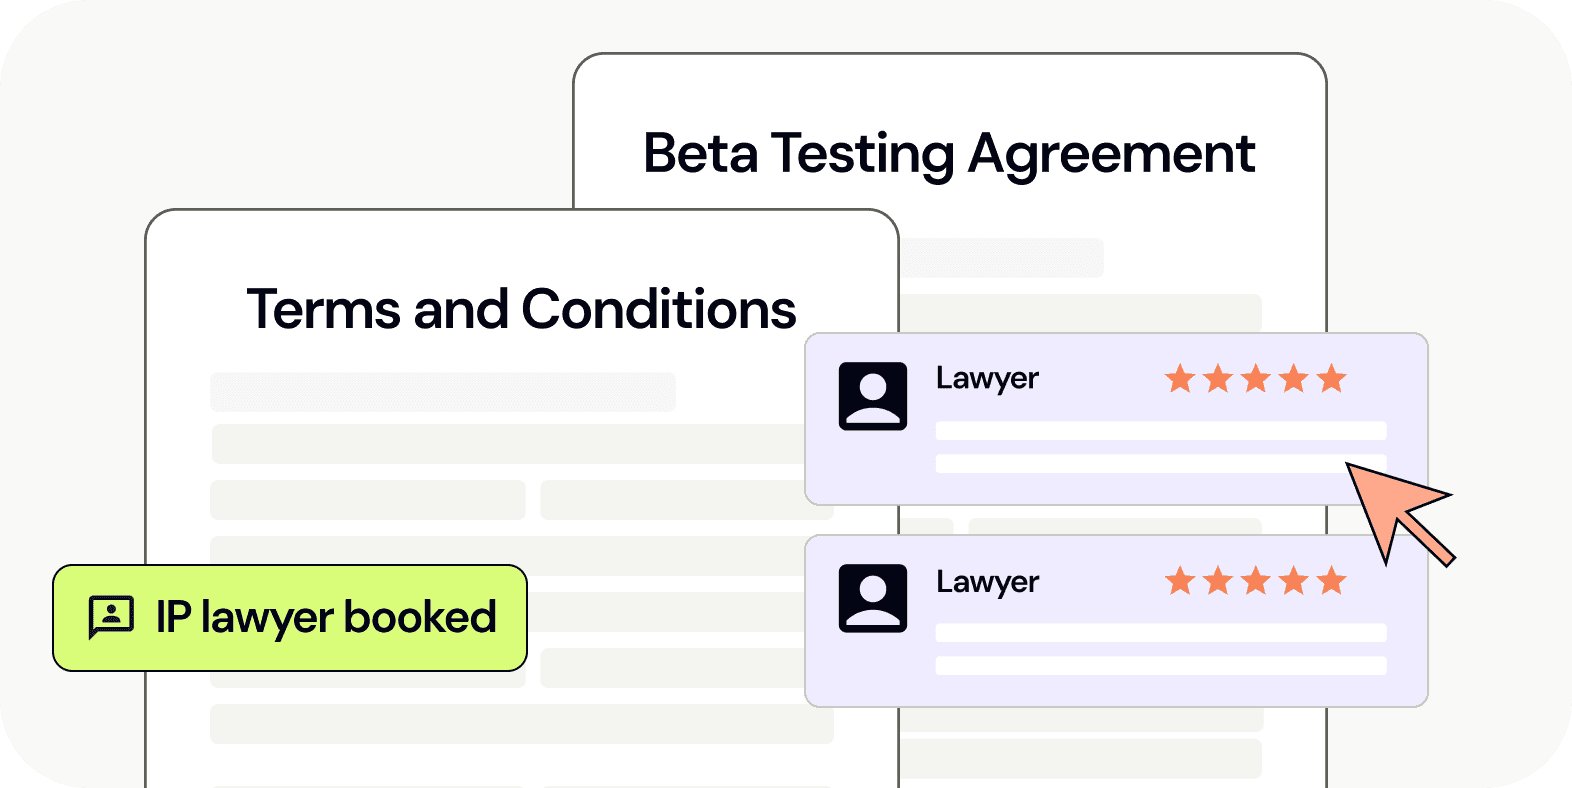Click first description line in top Lawyer card
Image resolution: width=1572 pixels, height=788 pixels.
click(x=1161, y=431)
